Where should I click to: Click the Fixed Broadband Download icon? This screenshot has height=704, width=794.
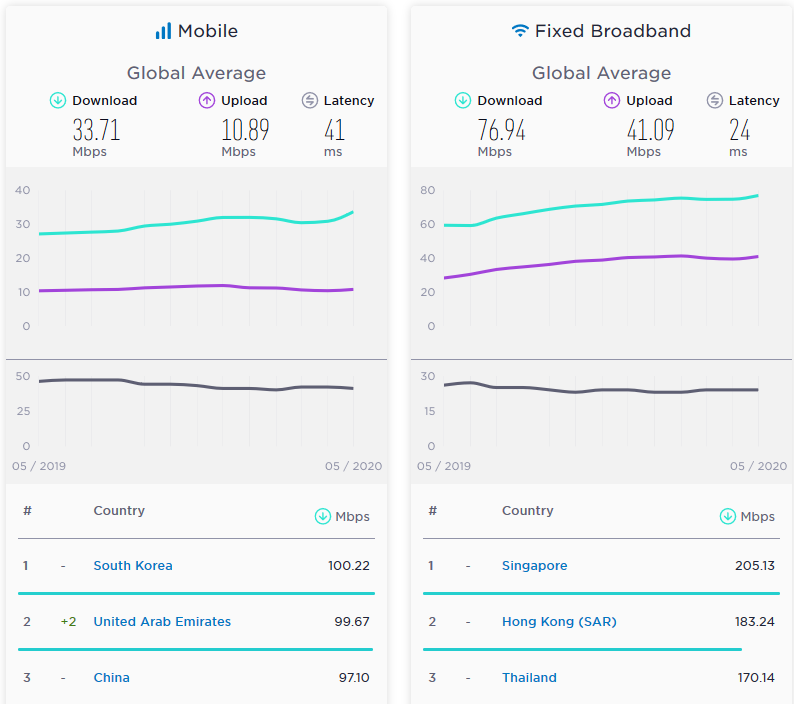pyautogui.click(x=462, y=100)
